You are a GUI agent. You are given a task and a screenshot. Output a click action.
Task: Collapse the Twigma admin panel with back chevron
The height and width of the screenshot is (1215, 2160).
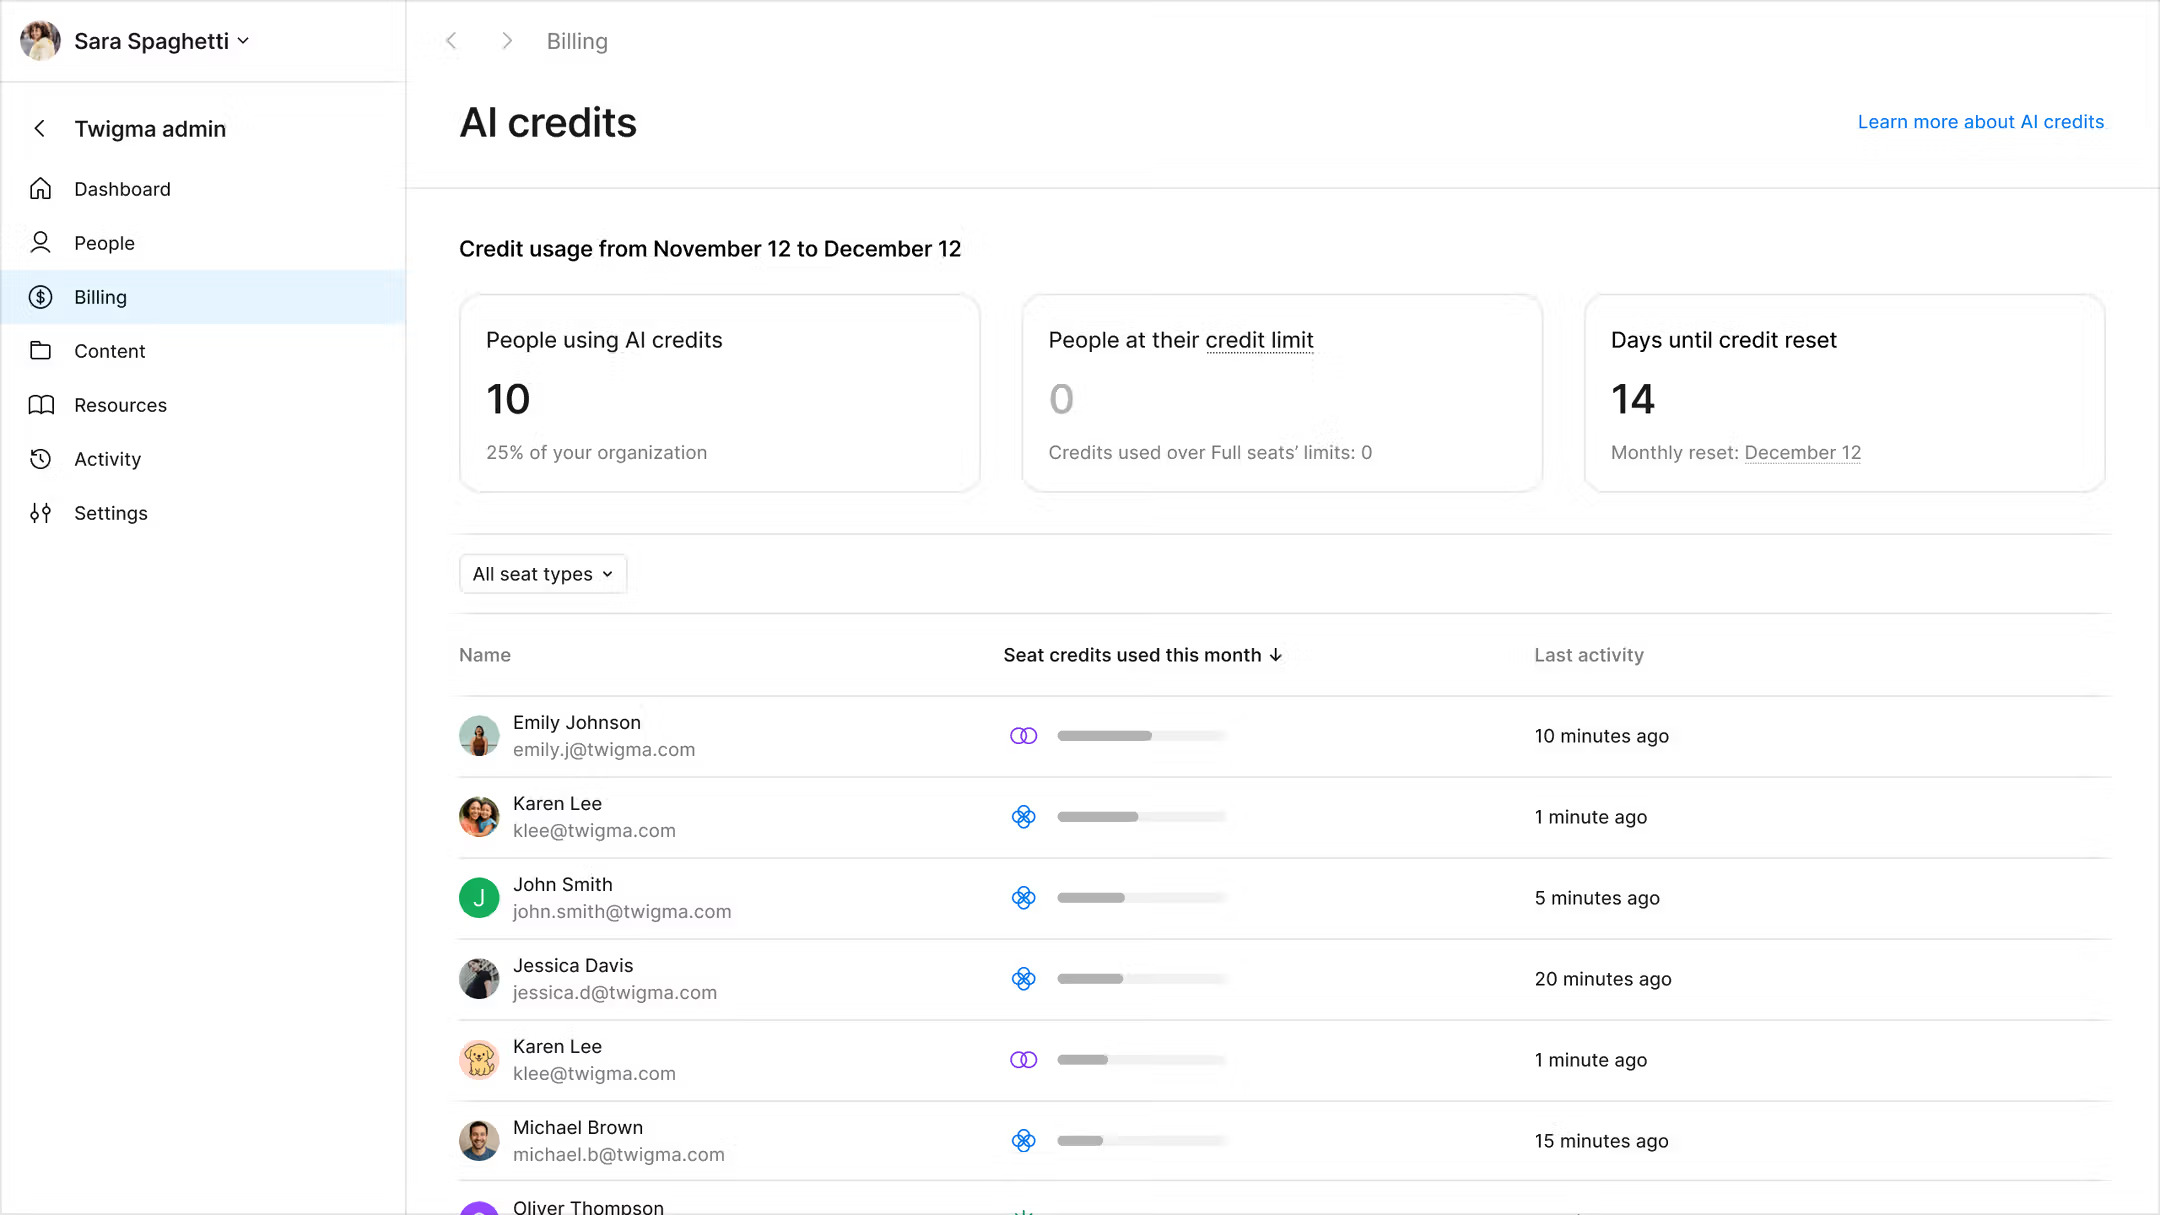[x=38, y=128]
